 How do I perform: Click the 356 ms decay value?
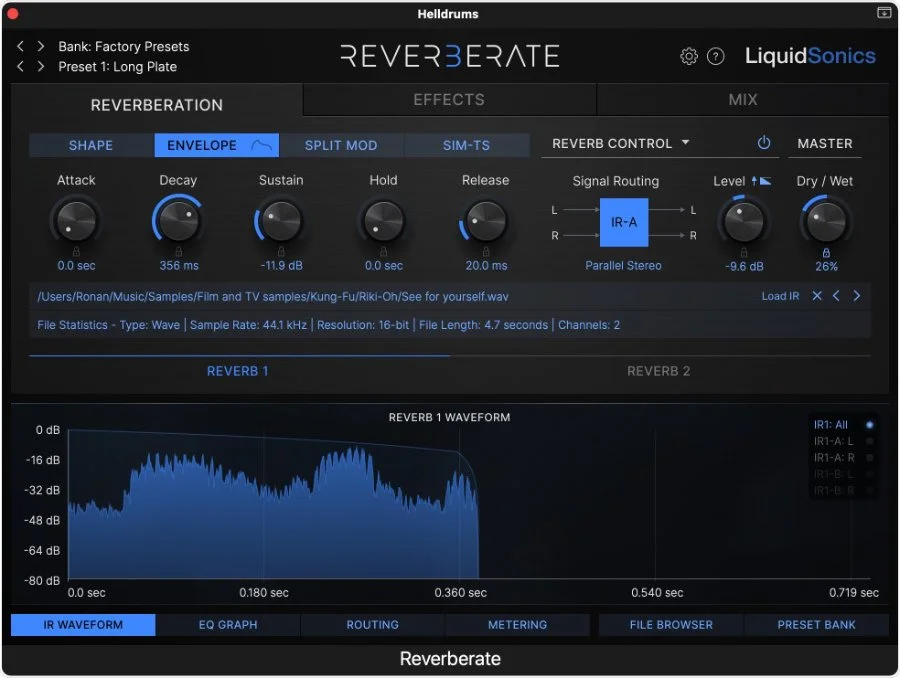point(179,266)
